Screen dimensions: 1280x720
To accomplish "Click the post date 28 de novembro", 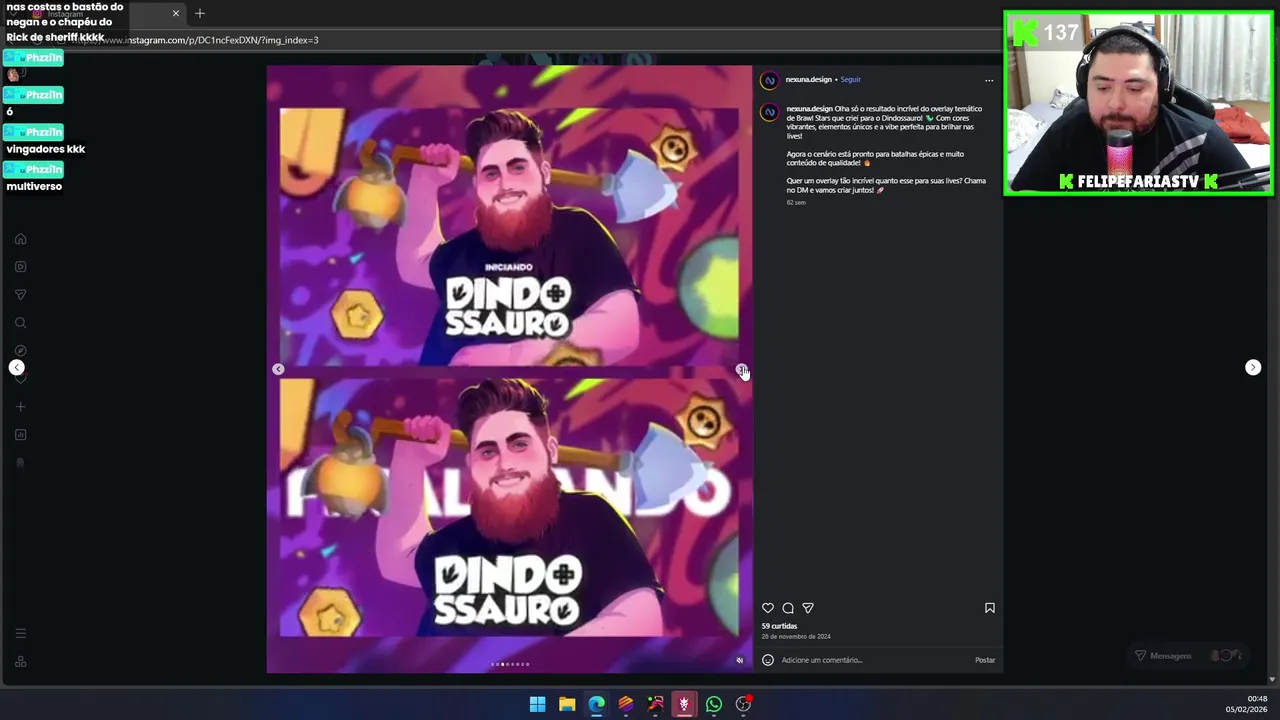I will [x=796, y=636].
